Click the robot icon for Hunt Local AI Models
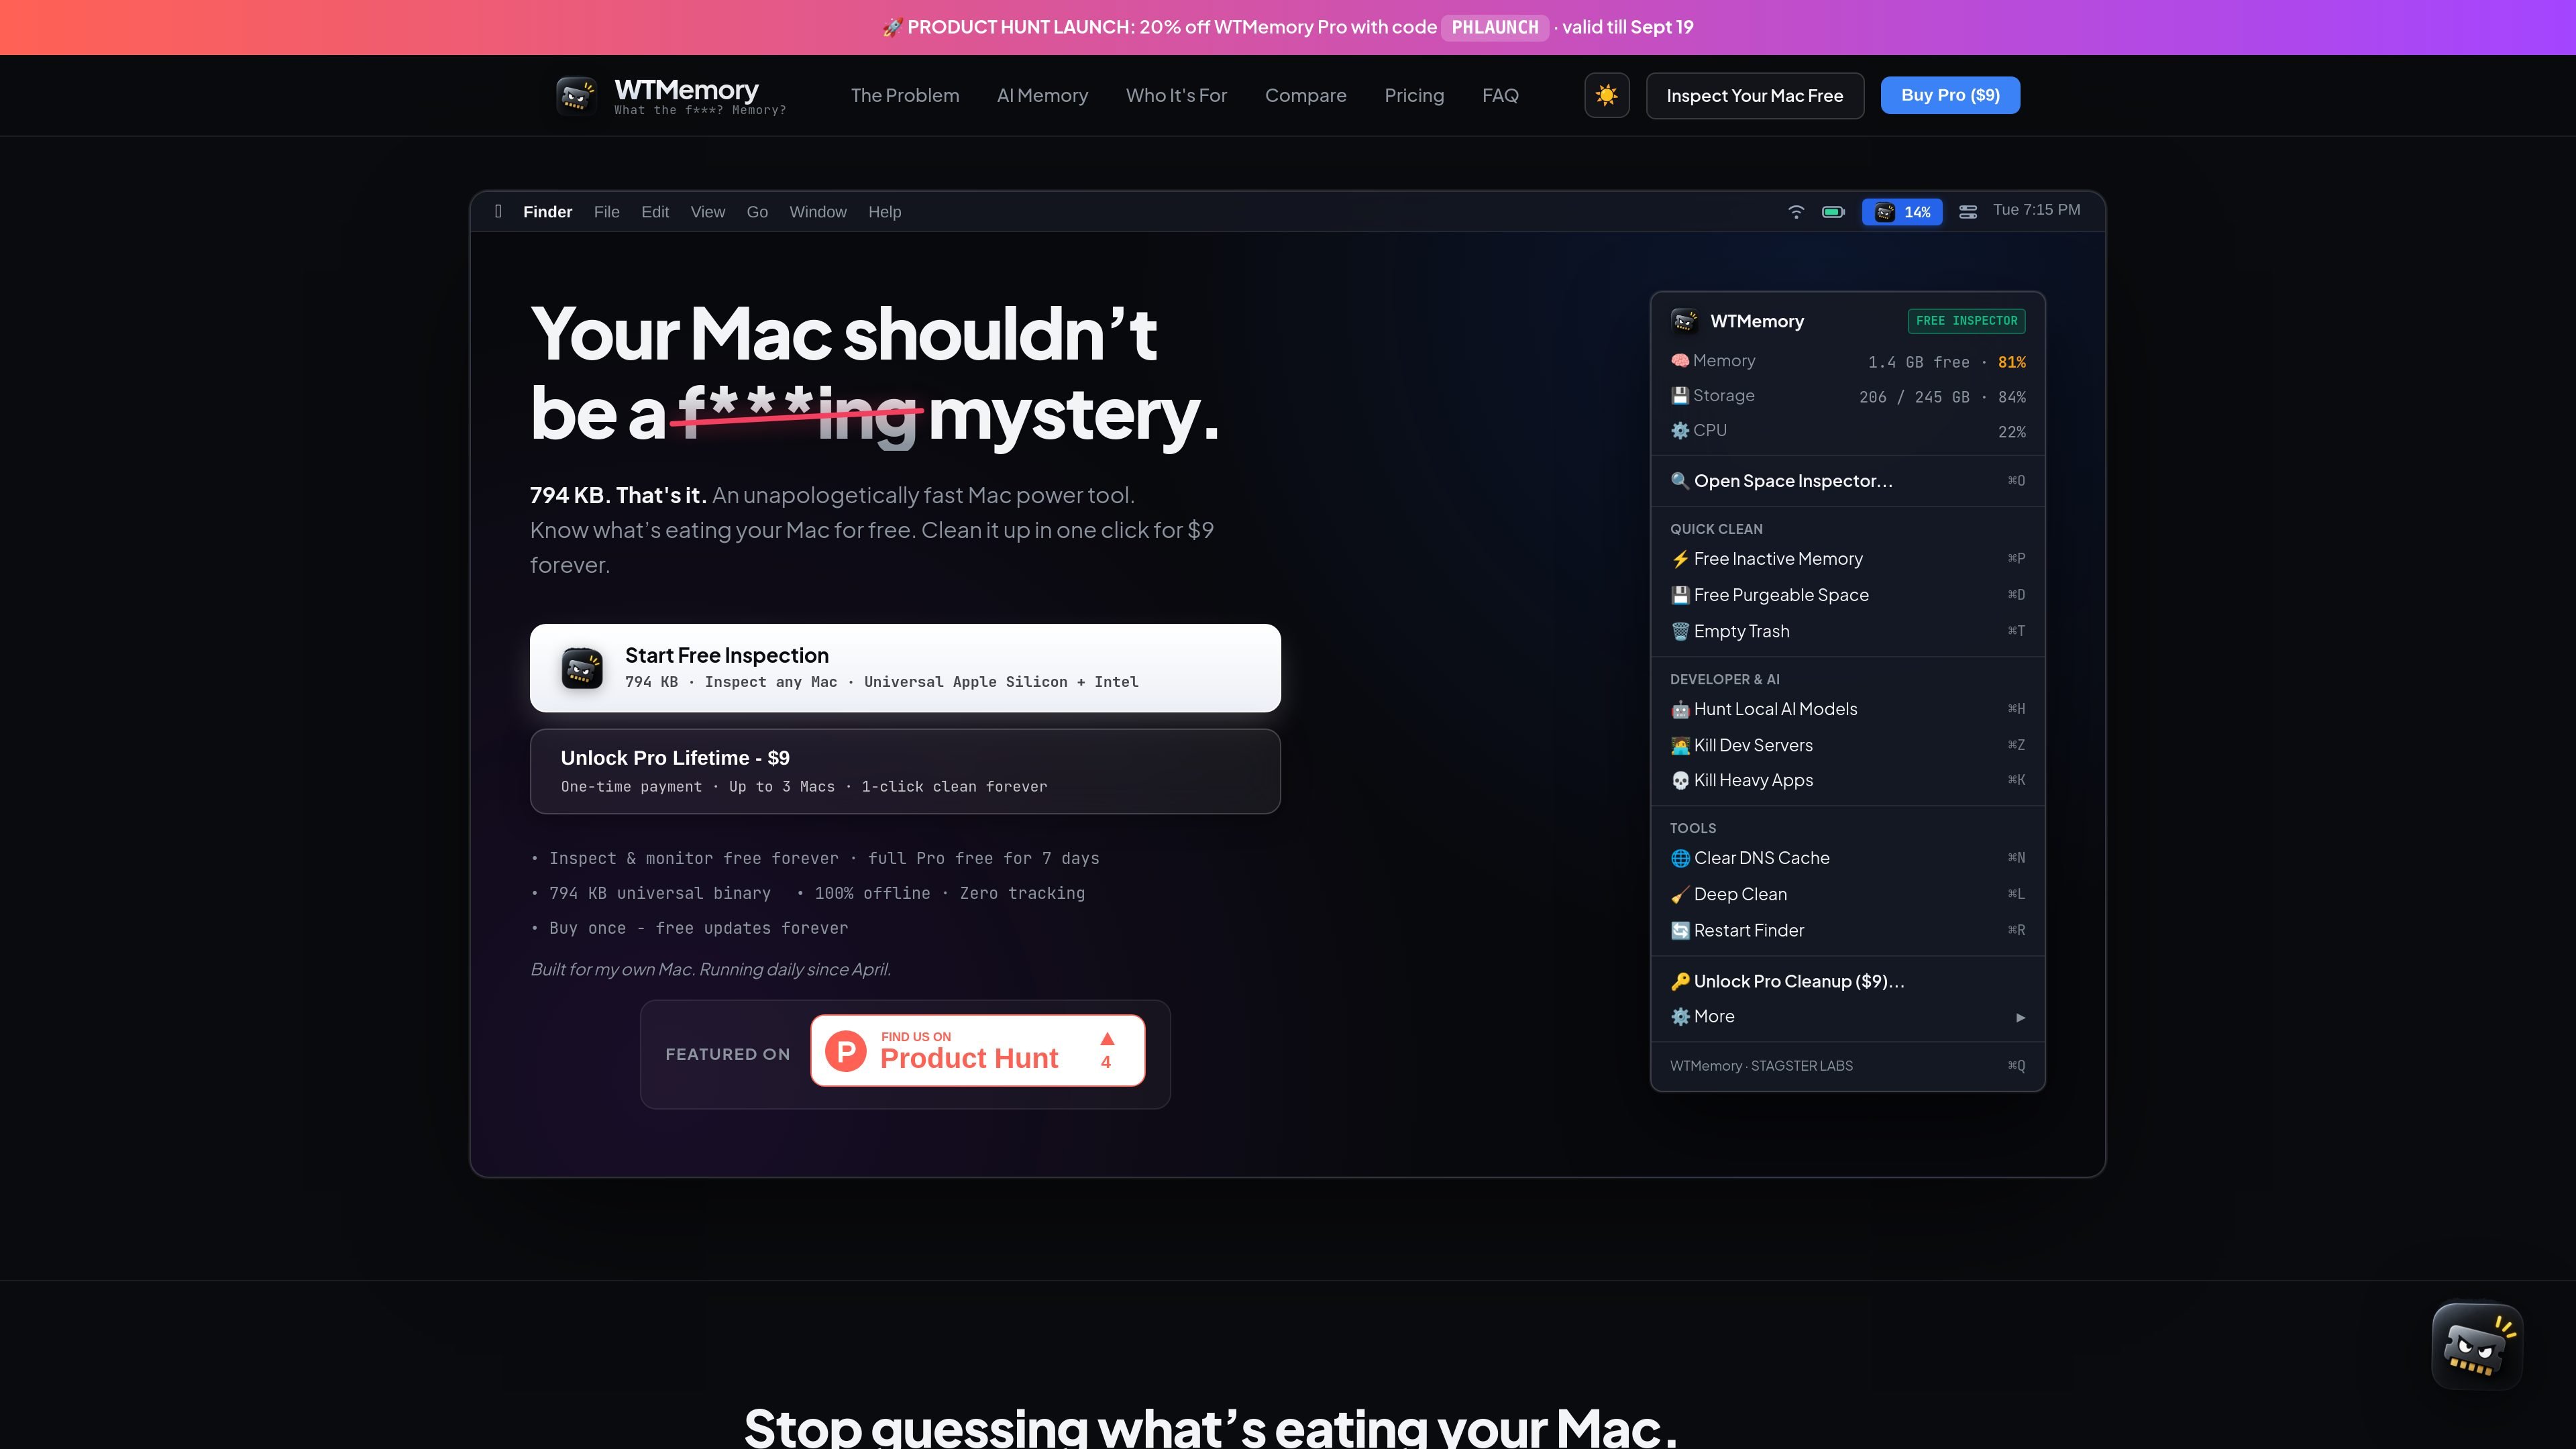This screenshot has width=2576, height=1449. pyautogui.click(x=1680, y=709)
